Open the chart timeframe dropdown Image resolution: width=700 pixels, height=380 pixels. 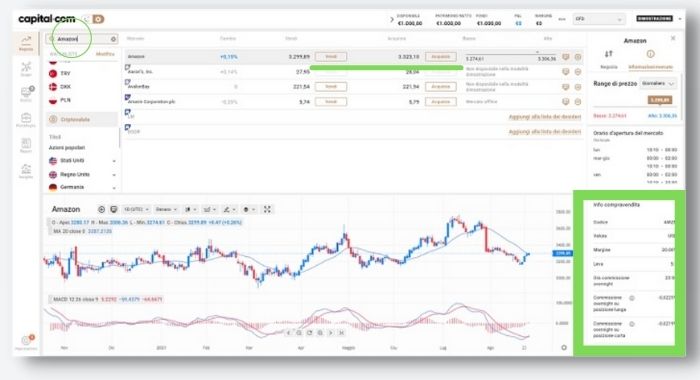137,209
